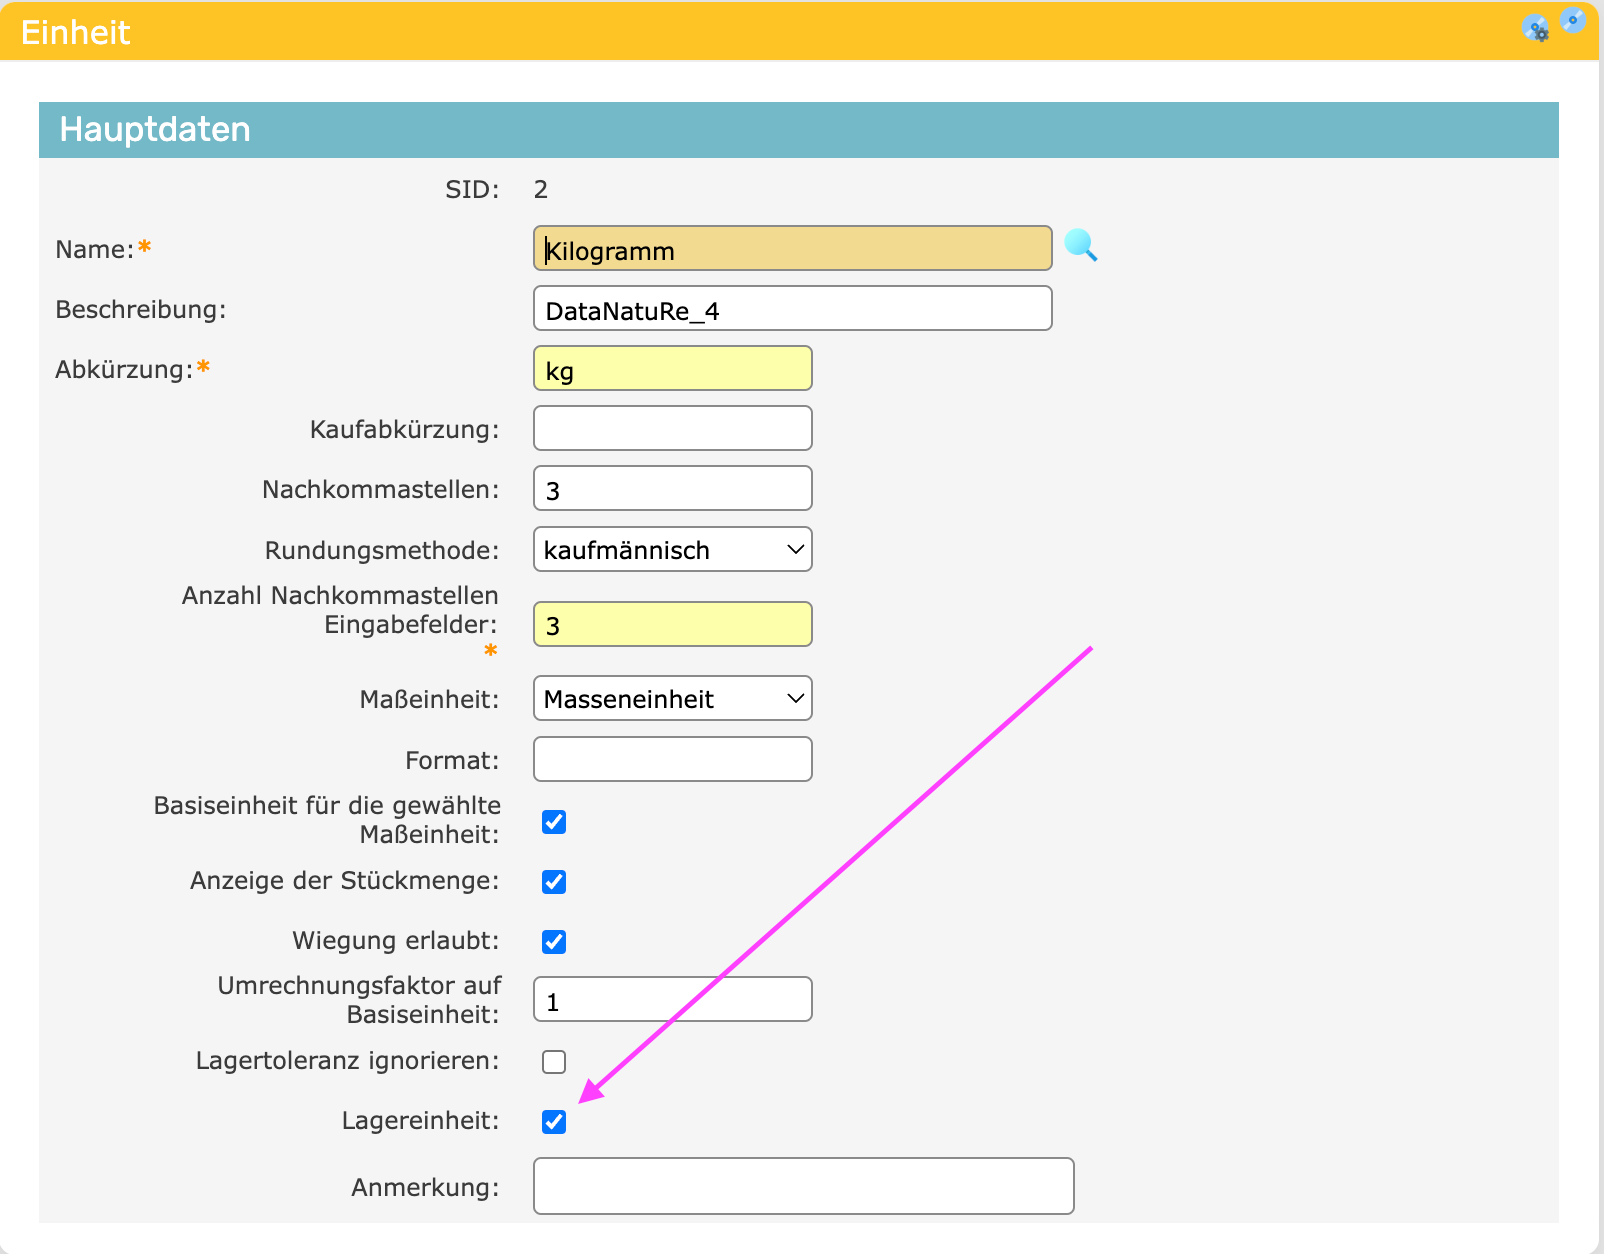This screenshot has height=1254, width=1604.
Task: Click the Hauptdaten section header
Action: [798, 130]
